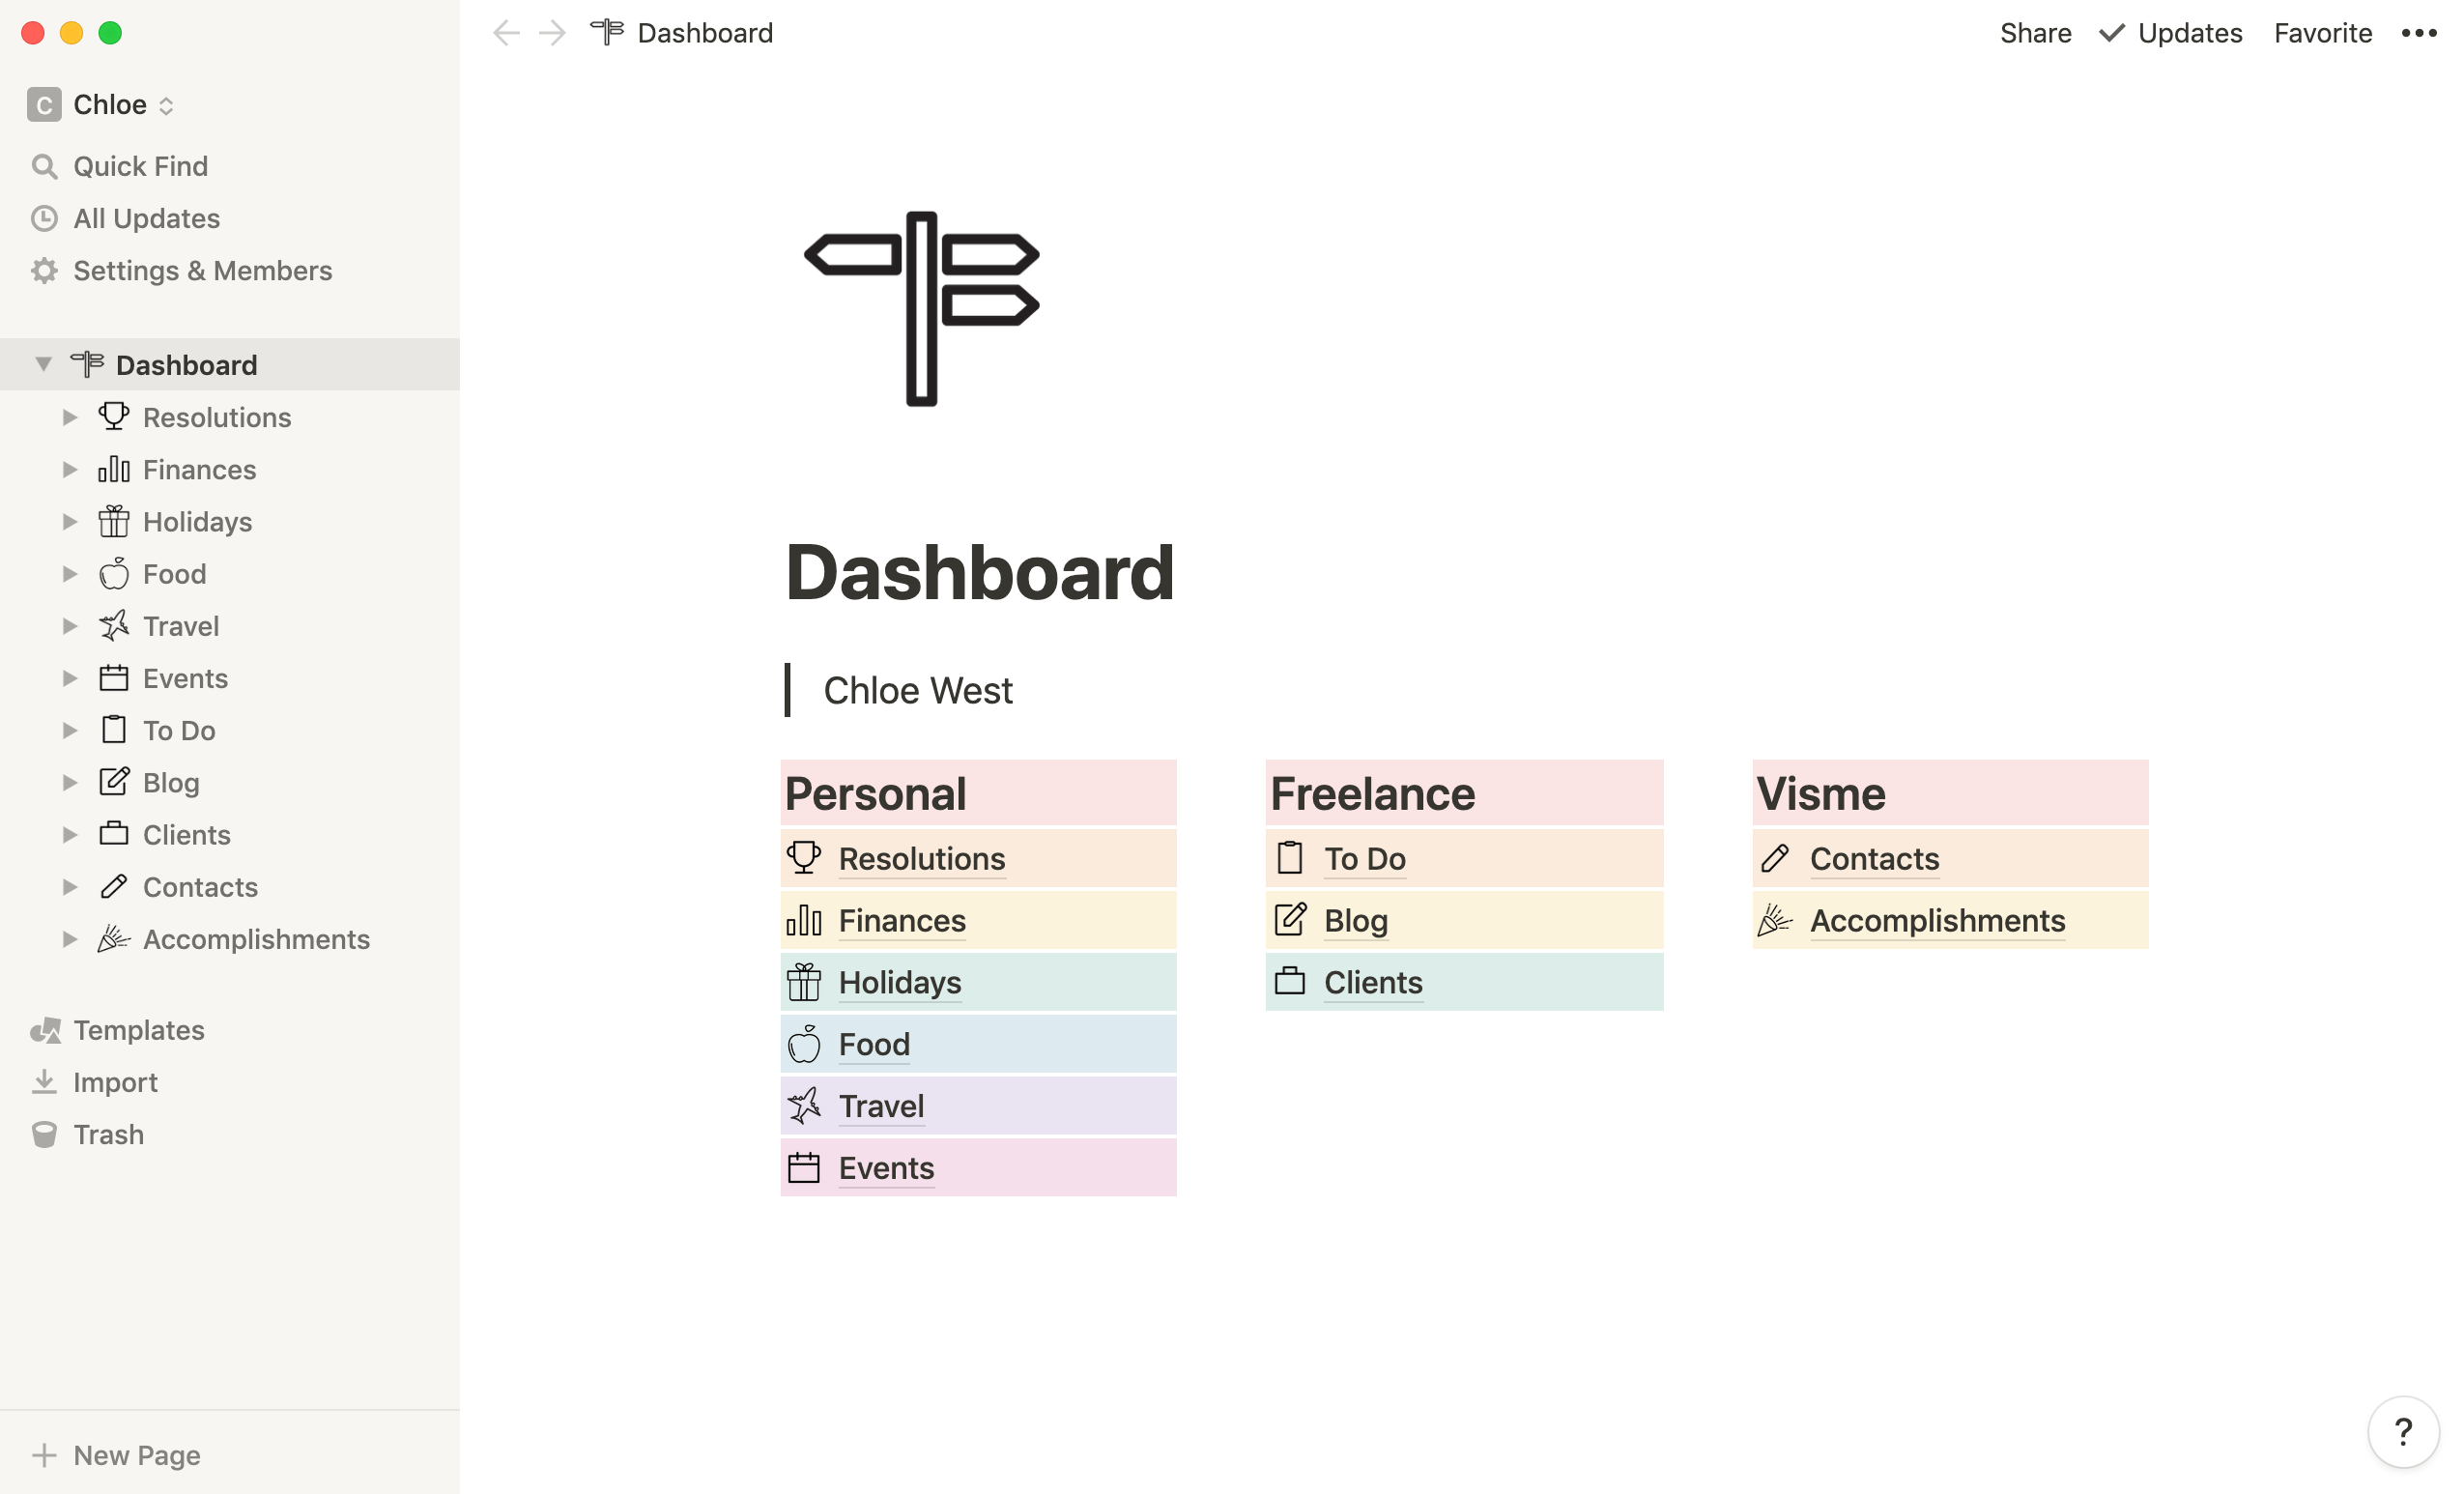Expand the Events page in sidebar
The width and height of the screenshot is (2464, 1494).
[70, 678]
